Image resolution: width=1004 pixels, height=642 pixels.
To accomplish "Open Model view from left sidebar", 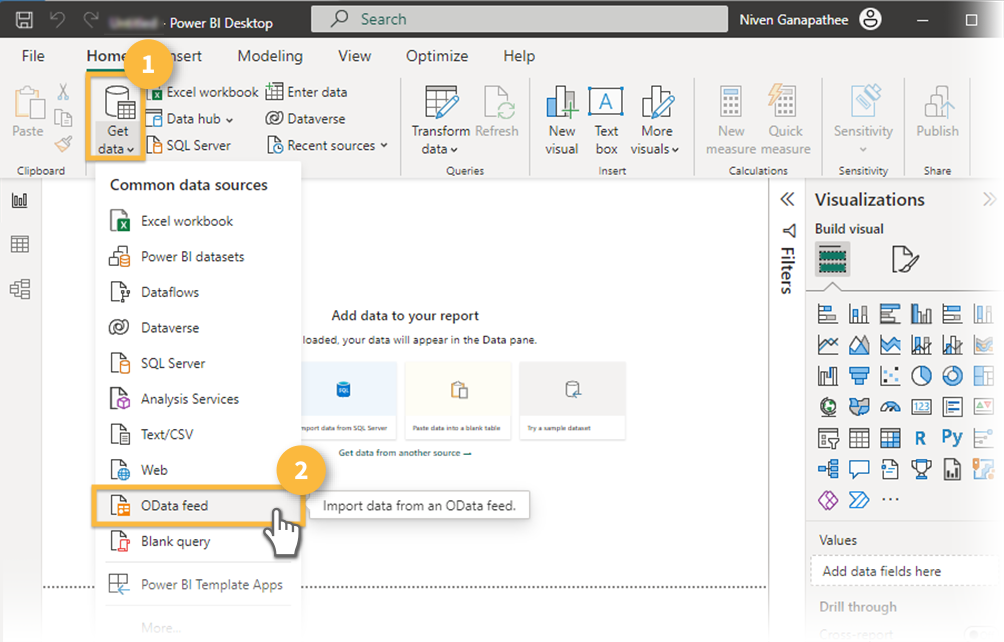I will [20, 289].
